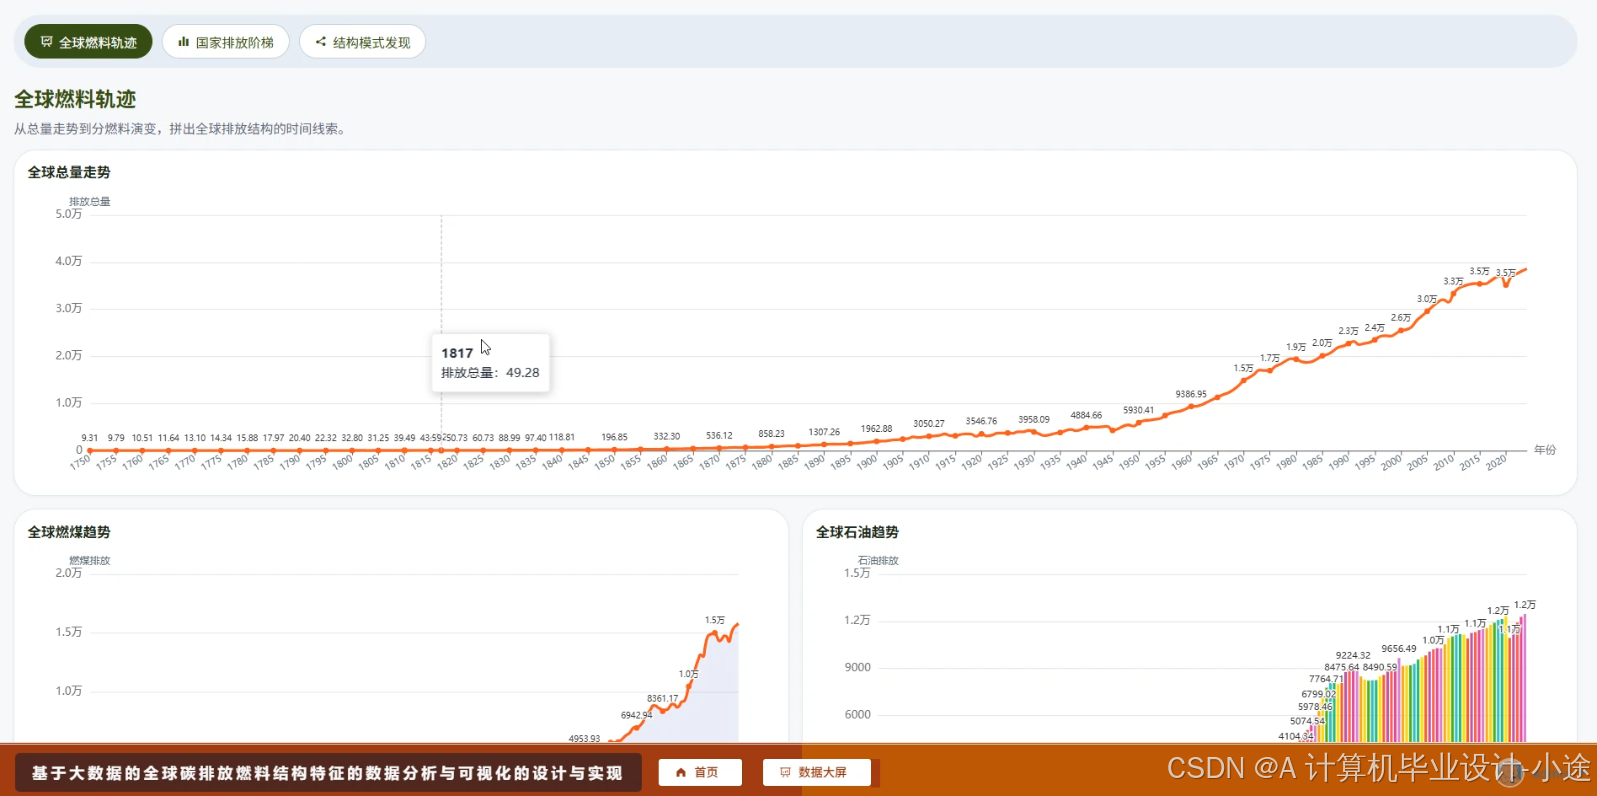The height and width of the screenshot is (796, 1597).
Task: Click the 4953.93 label in coal chart
Action: pos(584,738)
